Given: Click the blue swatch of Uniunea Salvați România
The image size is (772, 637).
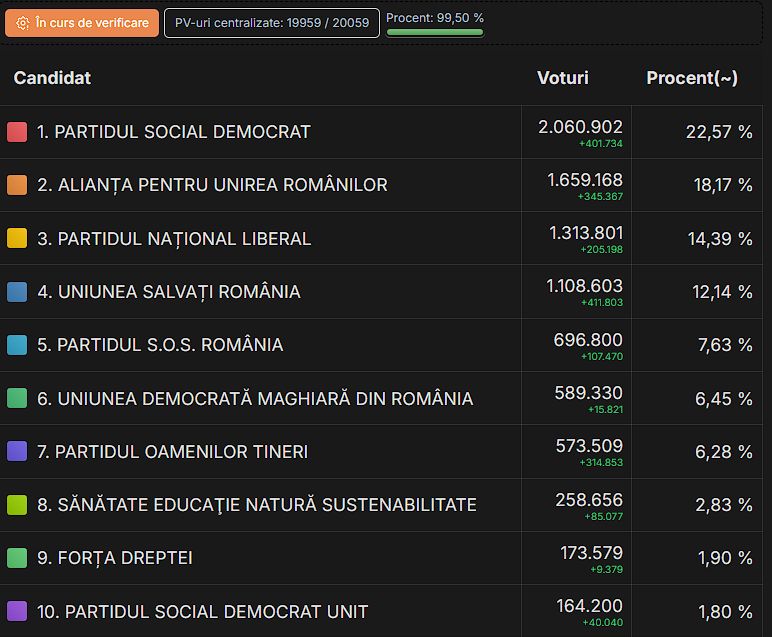Looking at the screenshot, I should [17, 291].
